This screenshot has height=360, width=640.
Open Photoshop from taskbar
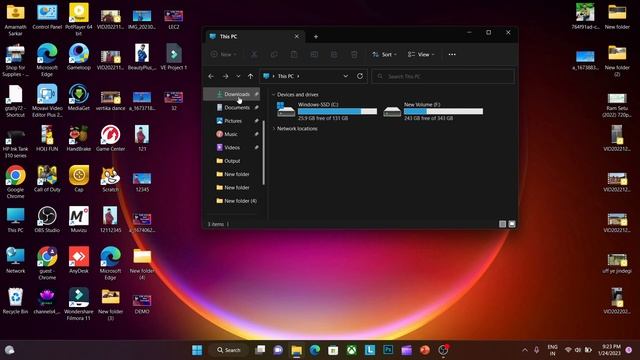point(388,350)
